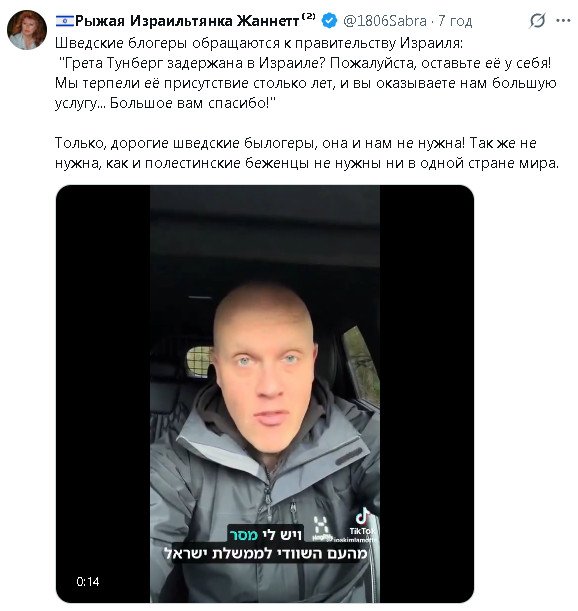This screenshot has width=578, height=611.
Task: Click the subtitle line 'מהעם השוודי לממשלת ישראל'
Action: tap(266, 553)
